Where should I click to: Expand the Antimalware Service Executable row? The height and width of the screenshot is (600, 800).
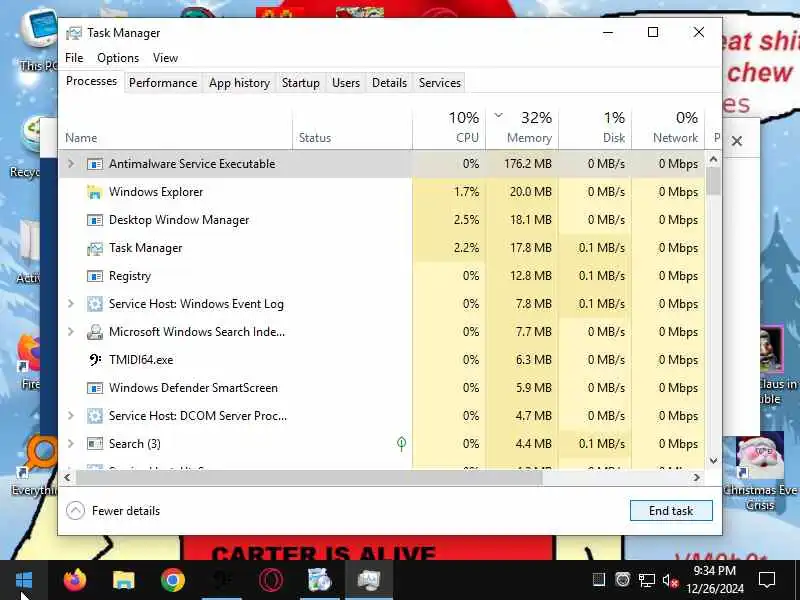coord(71,164)
